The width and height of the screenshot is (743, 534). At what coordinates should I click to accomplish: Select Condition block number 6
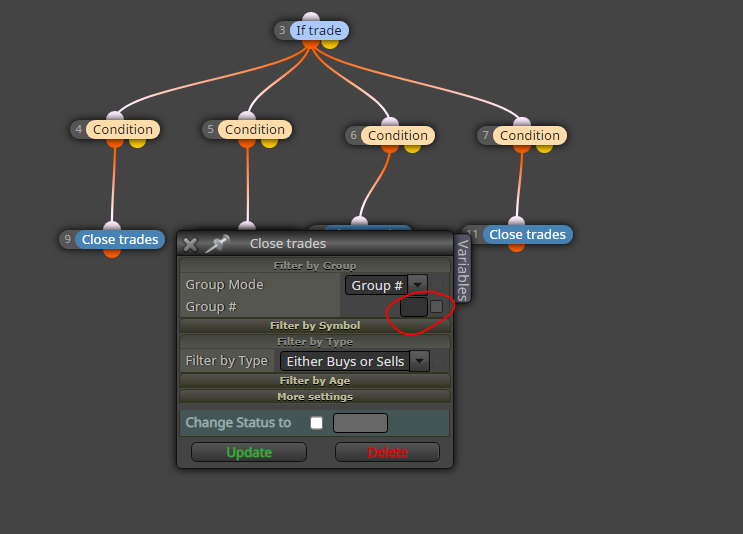click(398, 136)
